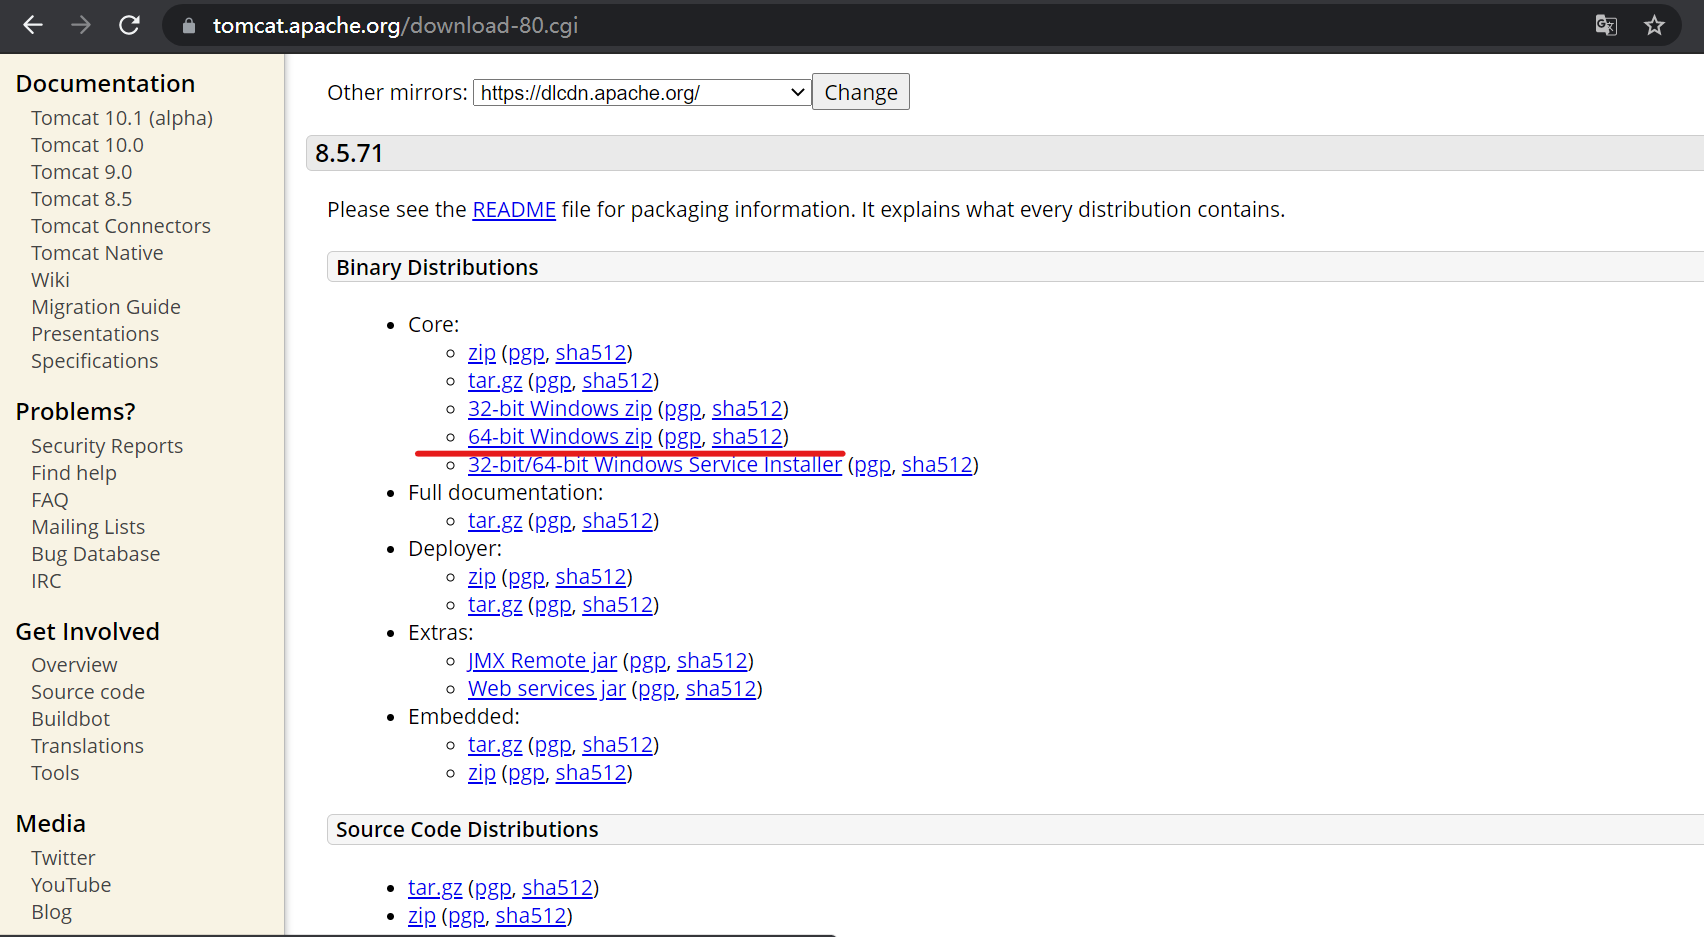
Task: Open Tomcat 10.1 (alpha) documentation
Action: click(122, 118)
